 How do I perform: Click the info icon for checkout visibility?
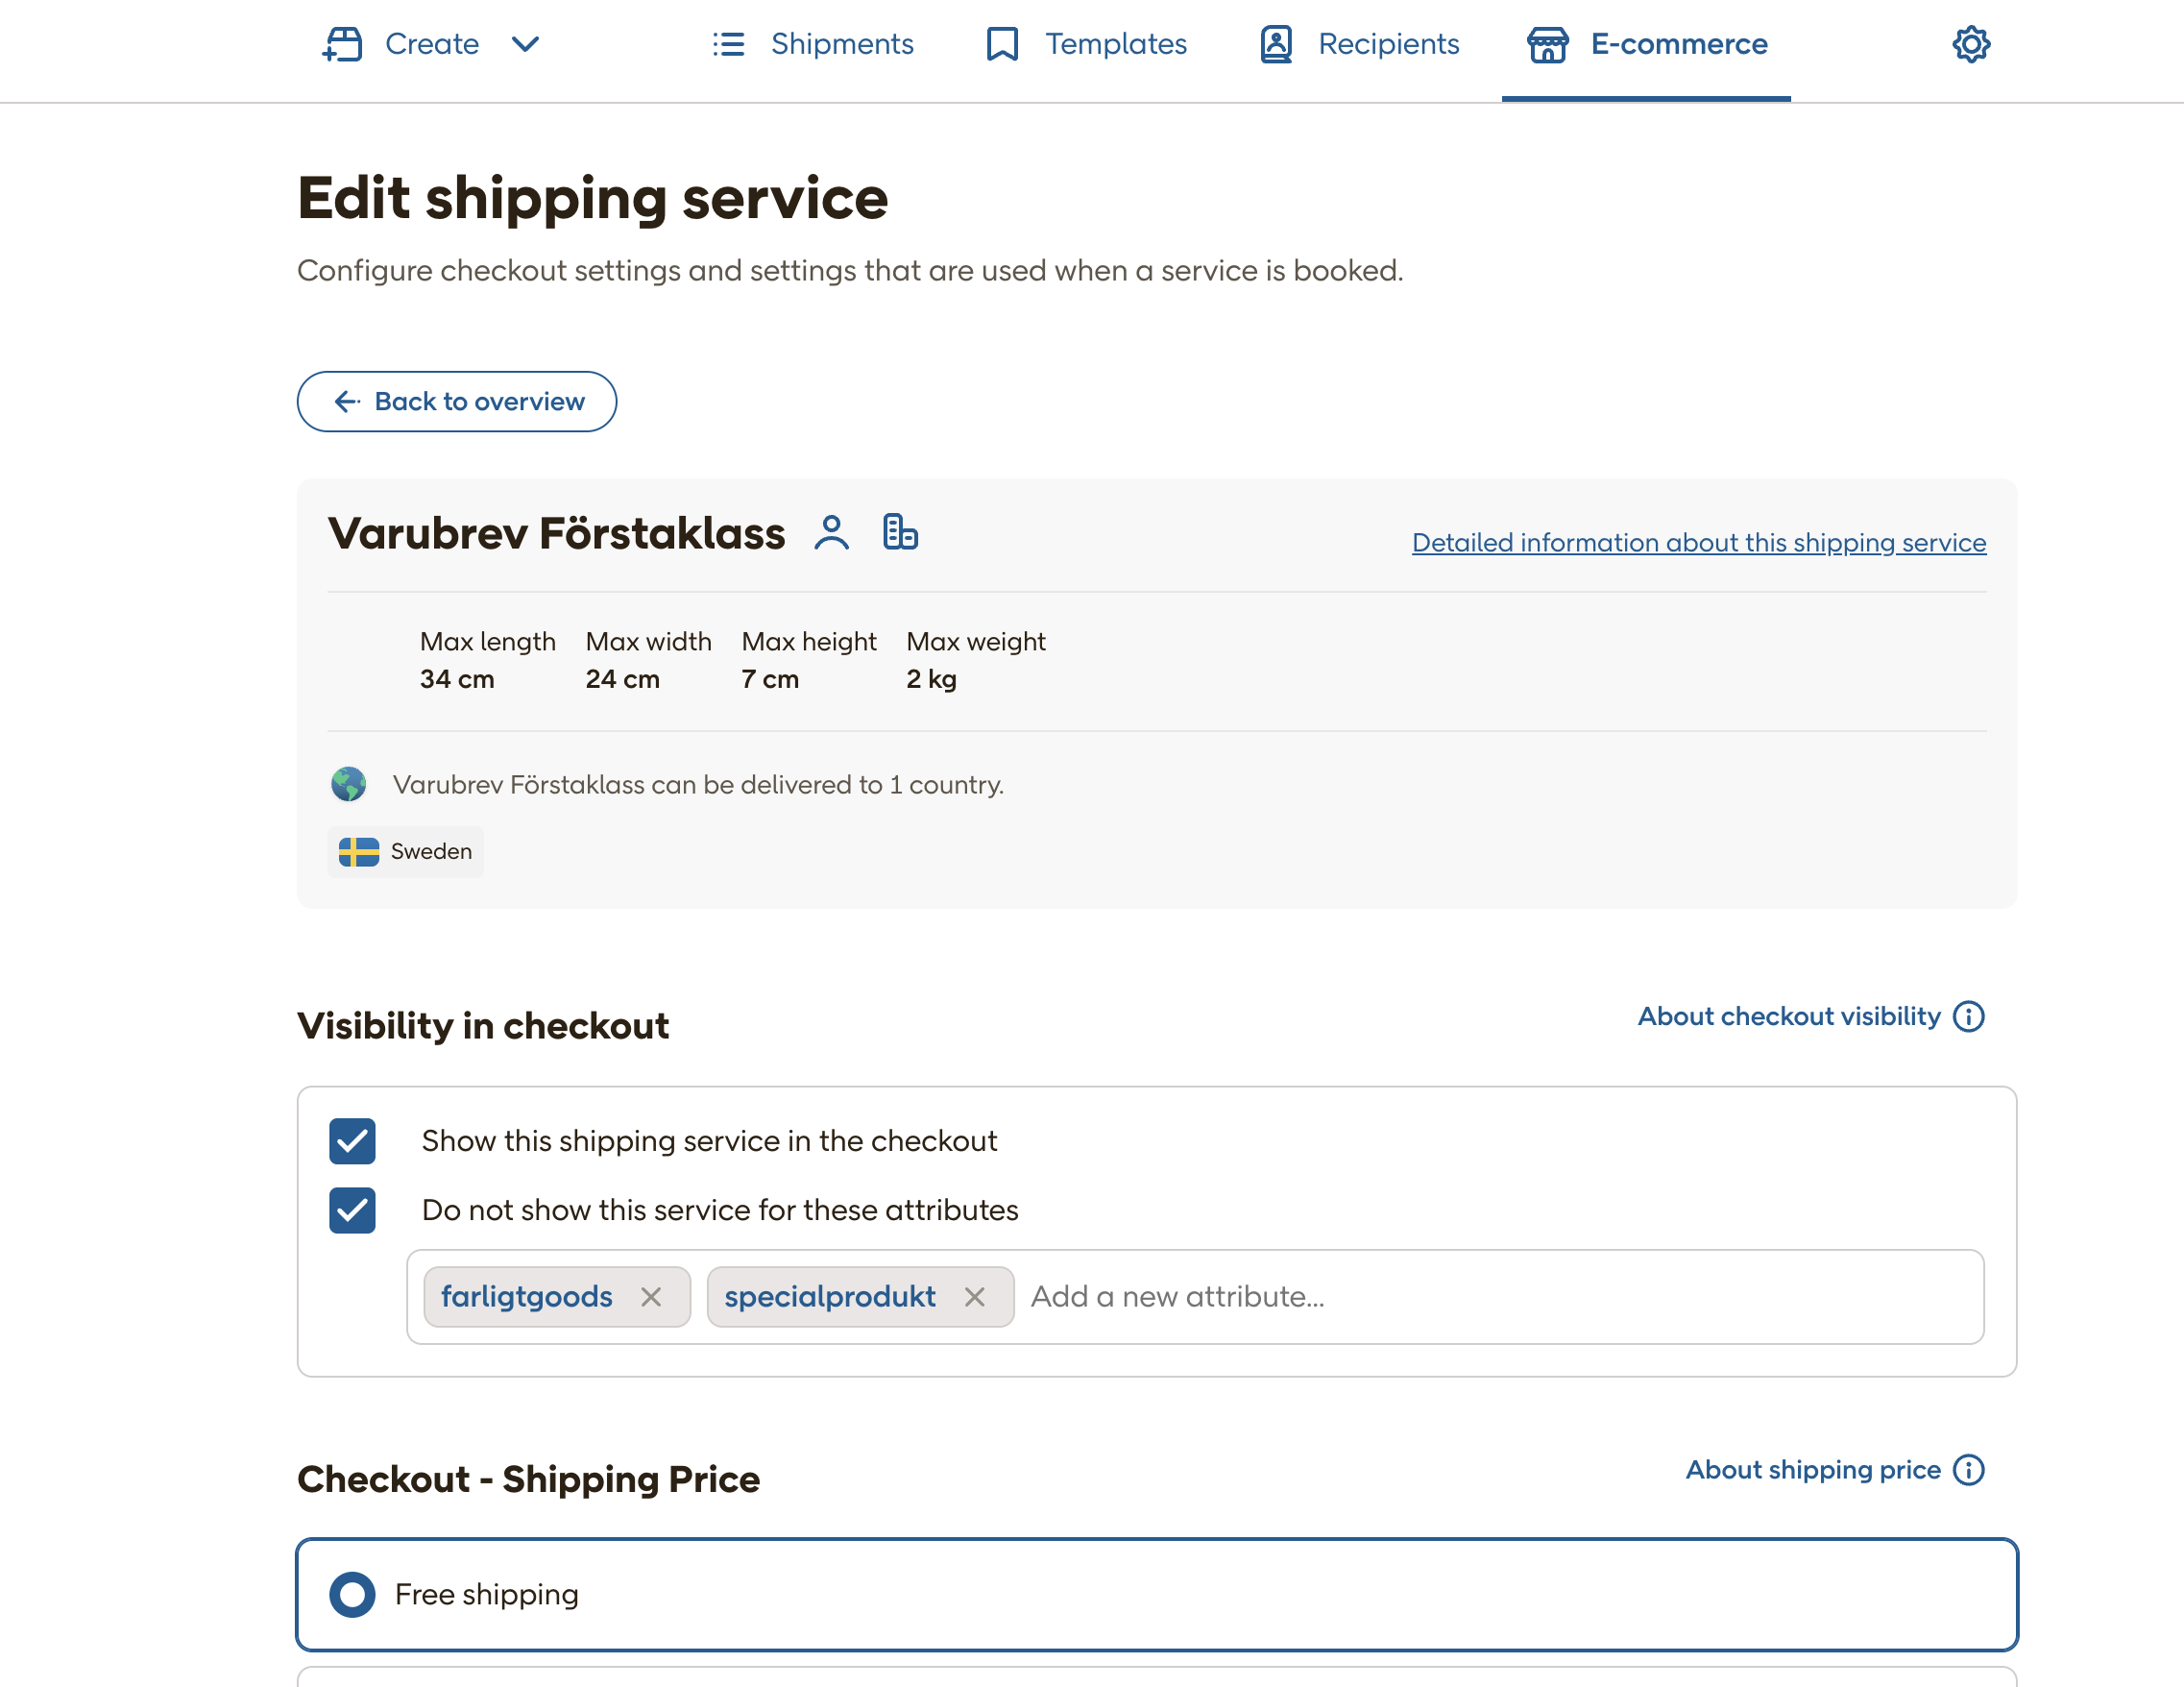[1968, 1016]
